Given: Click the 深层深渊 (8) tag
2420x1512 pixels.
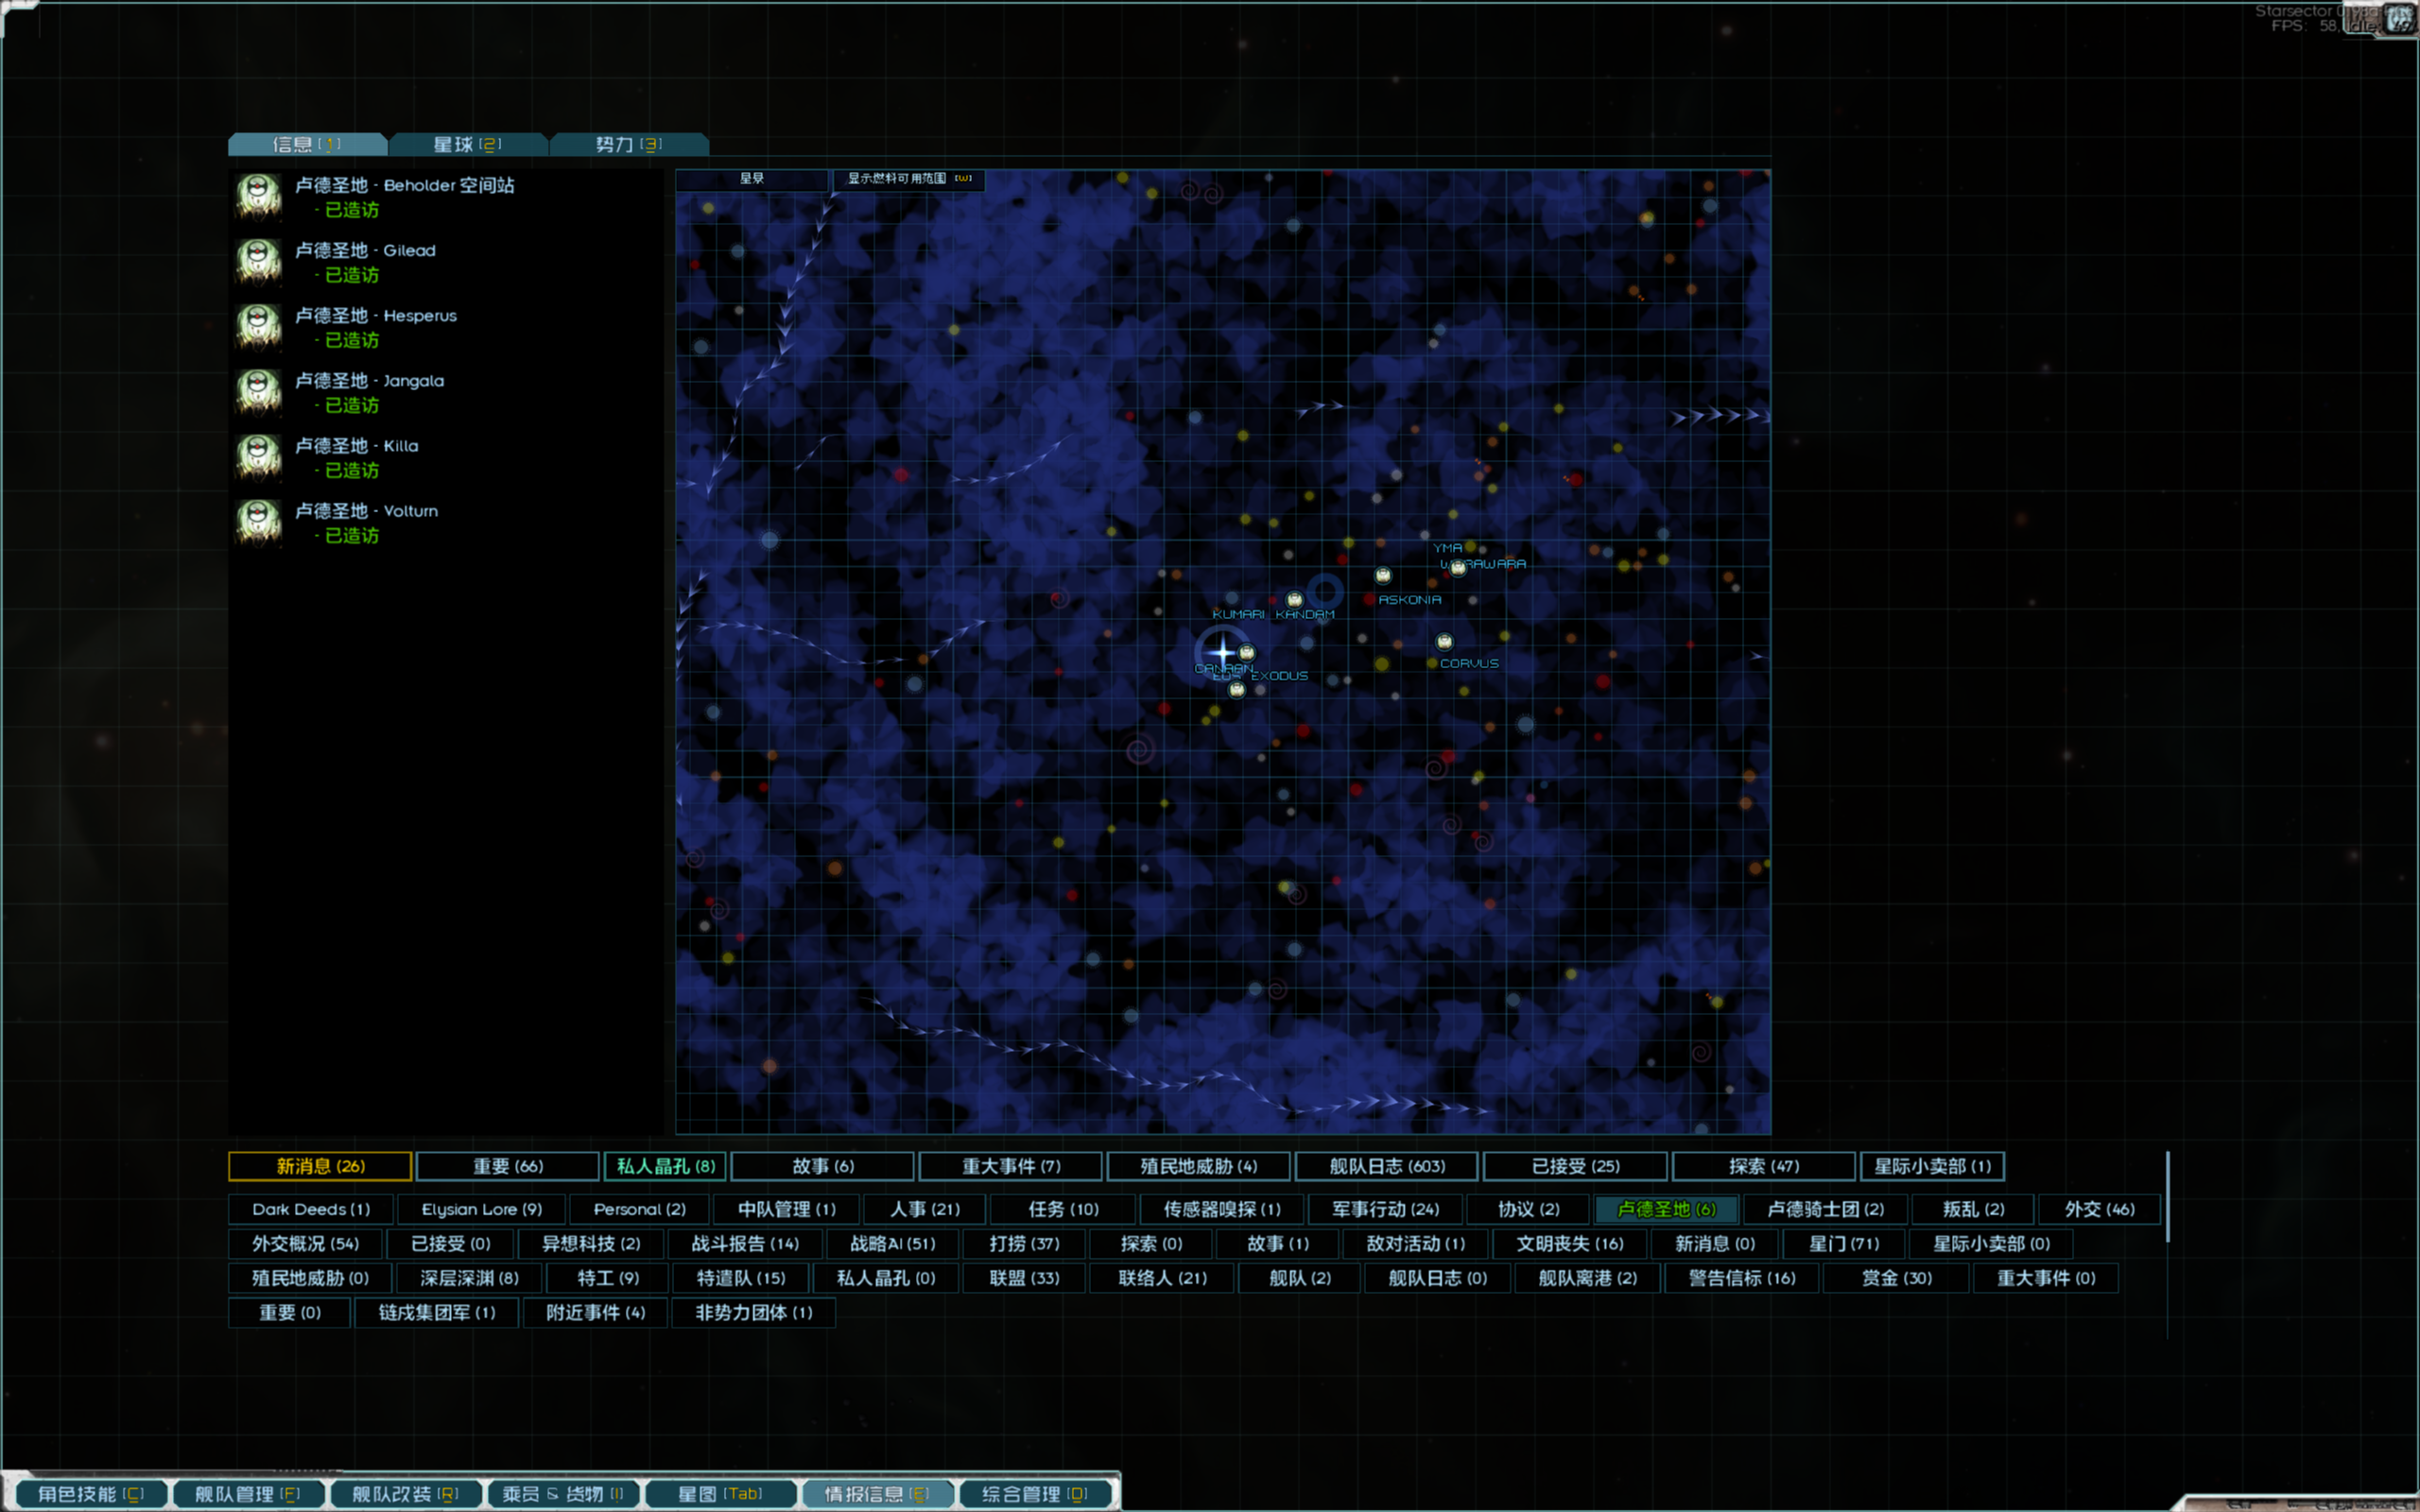Looking at the screenshot, I should [469, 1278].
